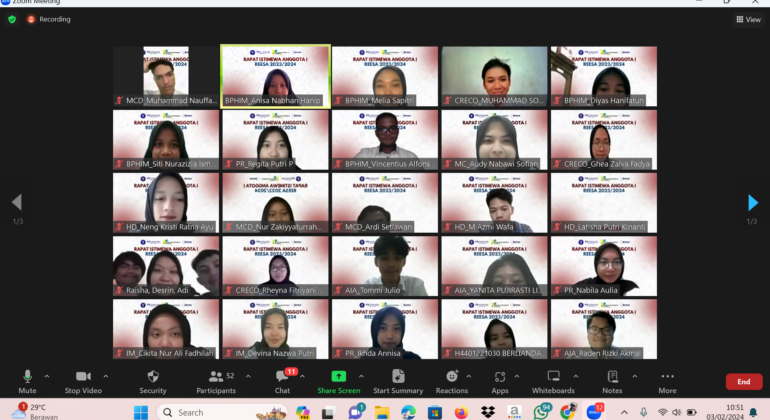Open Zoom app icon in the taskbar

click(594, 412)
